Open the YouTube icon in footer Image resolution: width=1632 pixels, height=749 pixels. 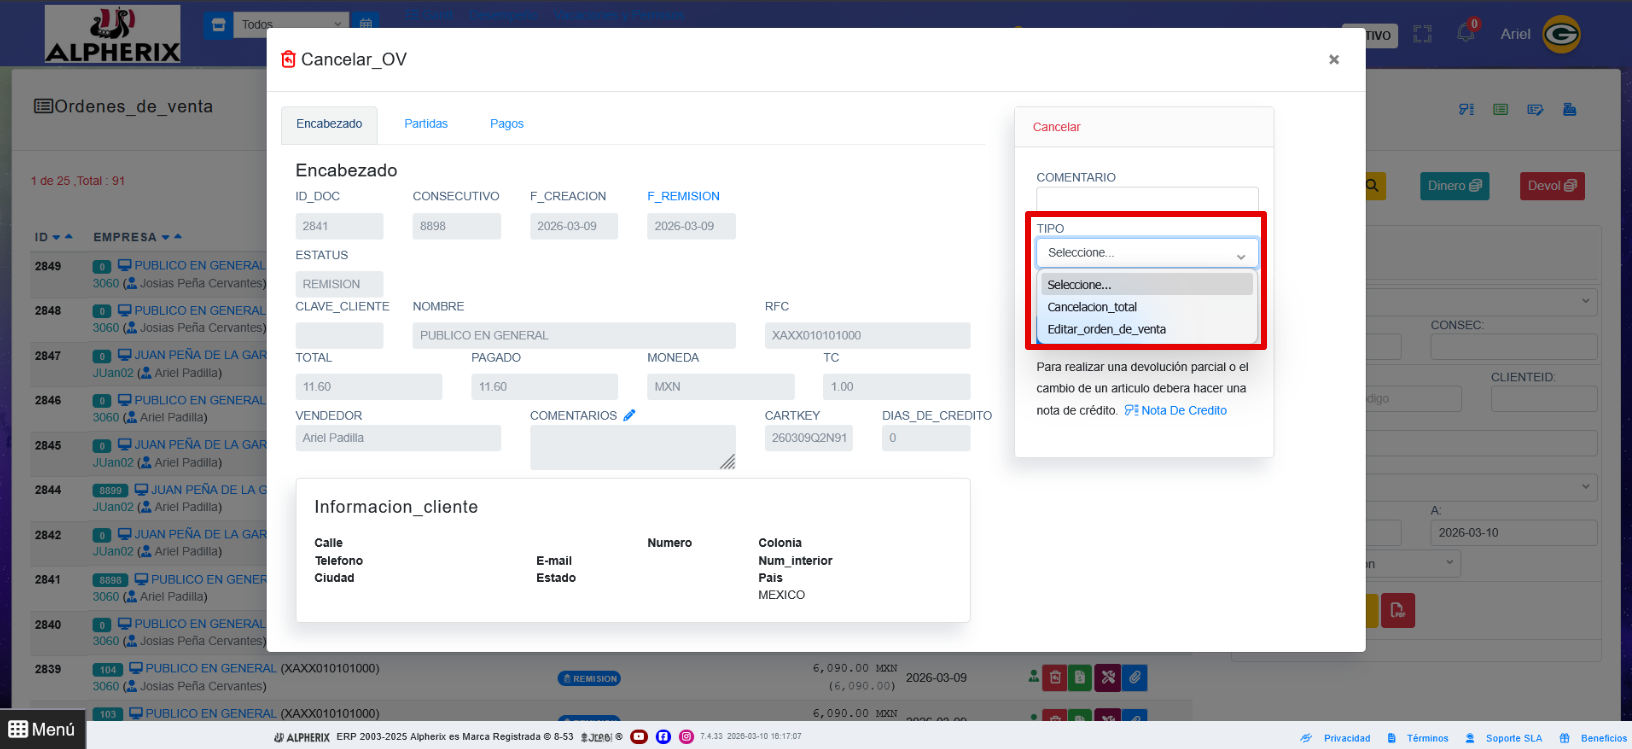(639, 737)
